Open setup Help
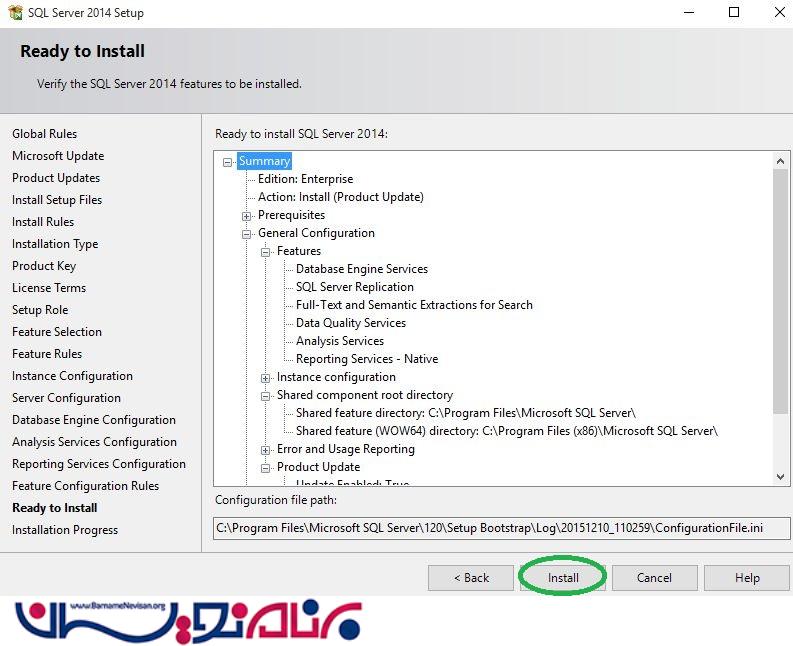793x646 pixels. coord(747,578)
